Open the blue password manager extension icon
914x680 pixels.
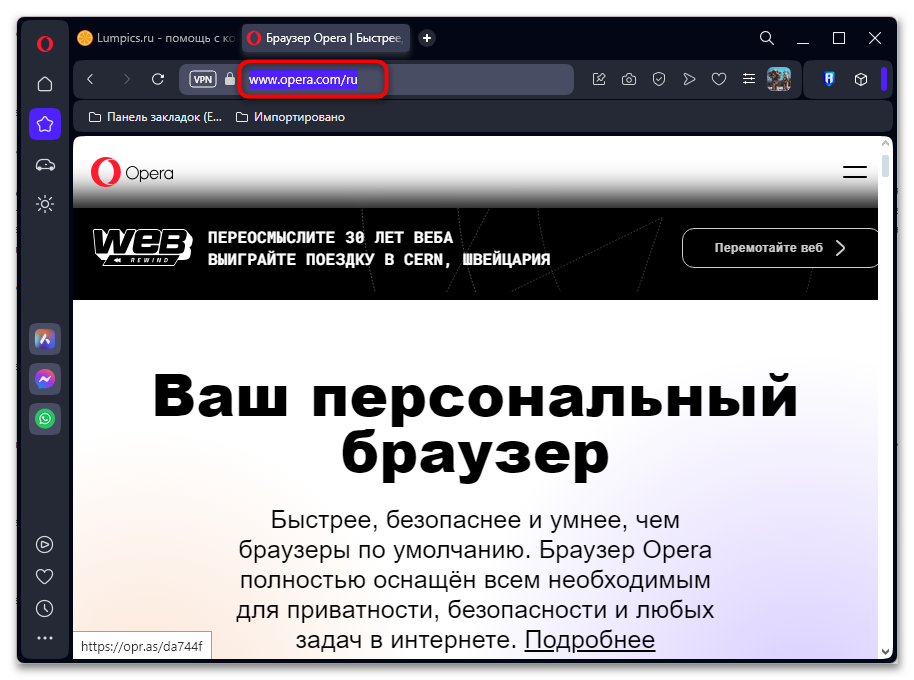[829, 79]
